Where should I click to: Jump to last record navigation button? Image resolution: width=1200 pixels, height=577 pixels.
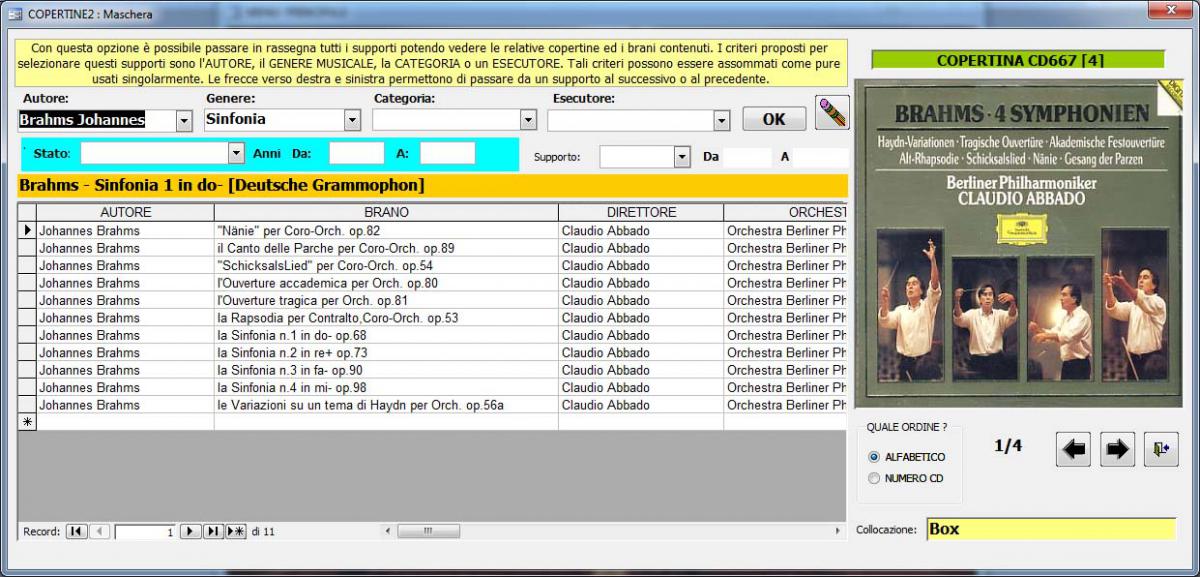[213, 531]
